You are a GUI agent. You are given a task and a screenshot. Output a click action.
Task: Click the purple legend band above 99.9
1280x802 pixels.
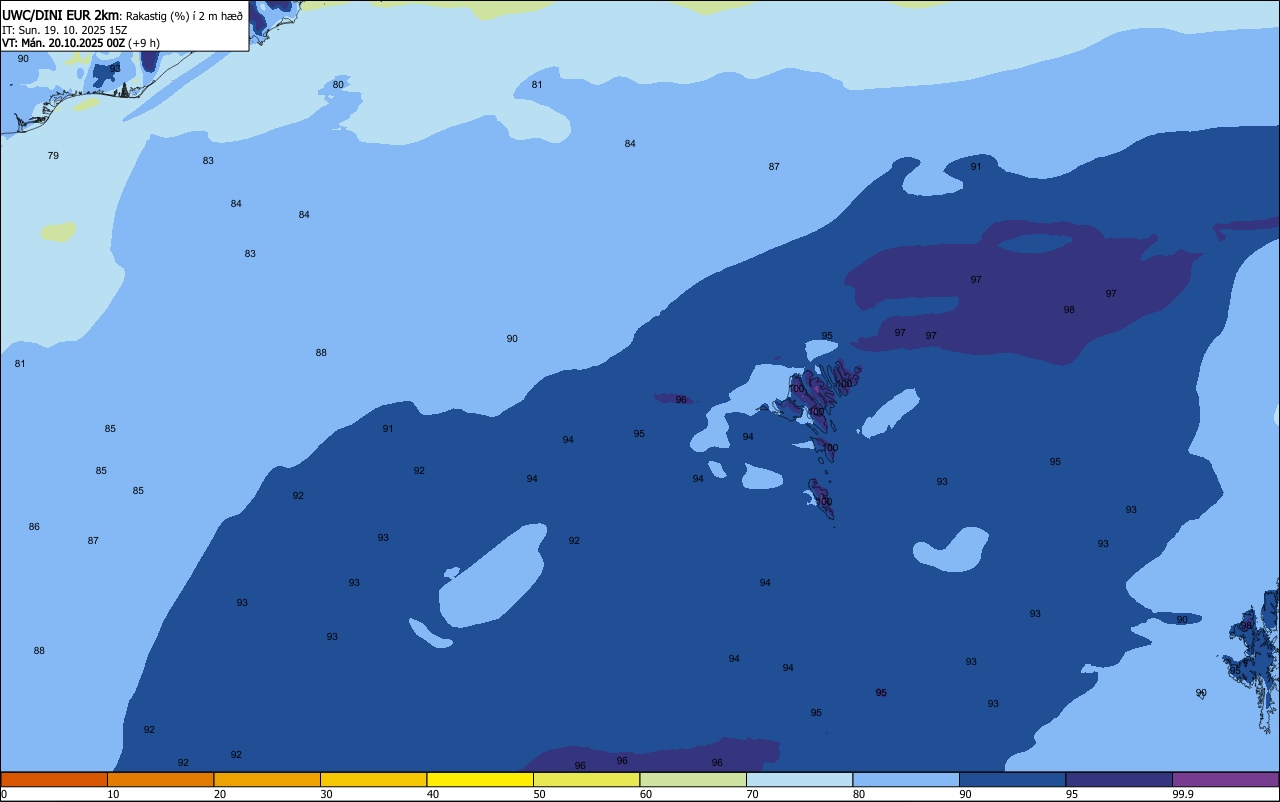1225,779
